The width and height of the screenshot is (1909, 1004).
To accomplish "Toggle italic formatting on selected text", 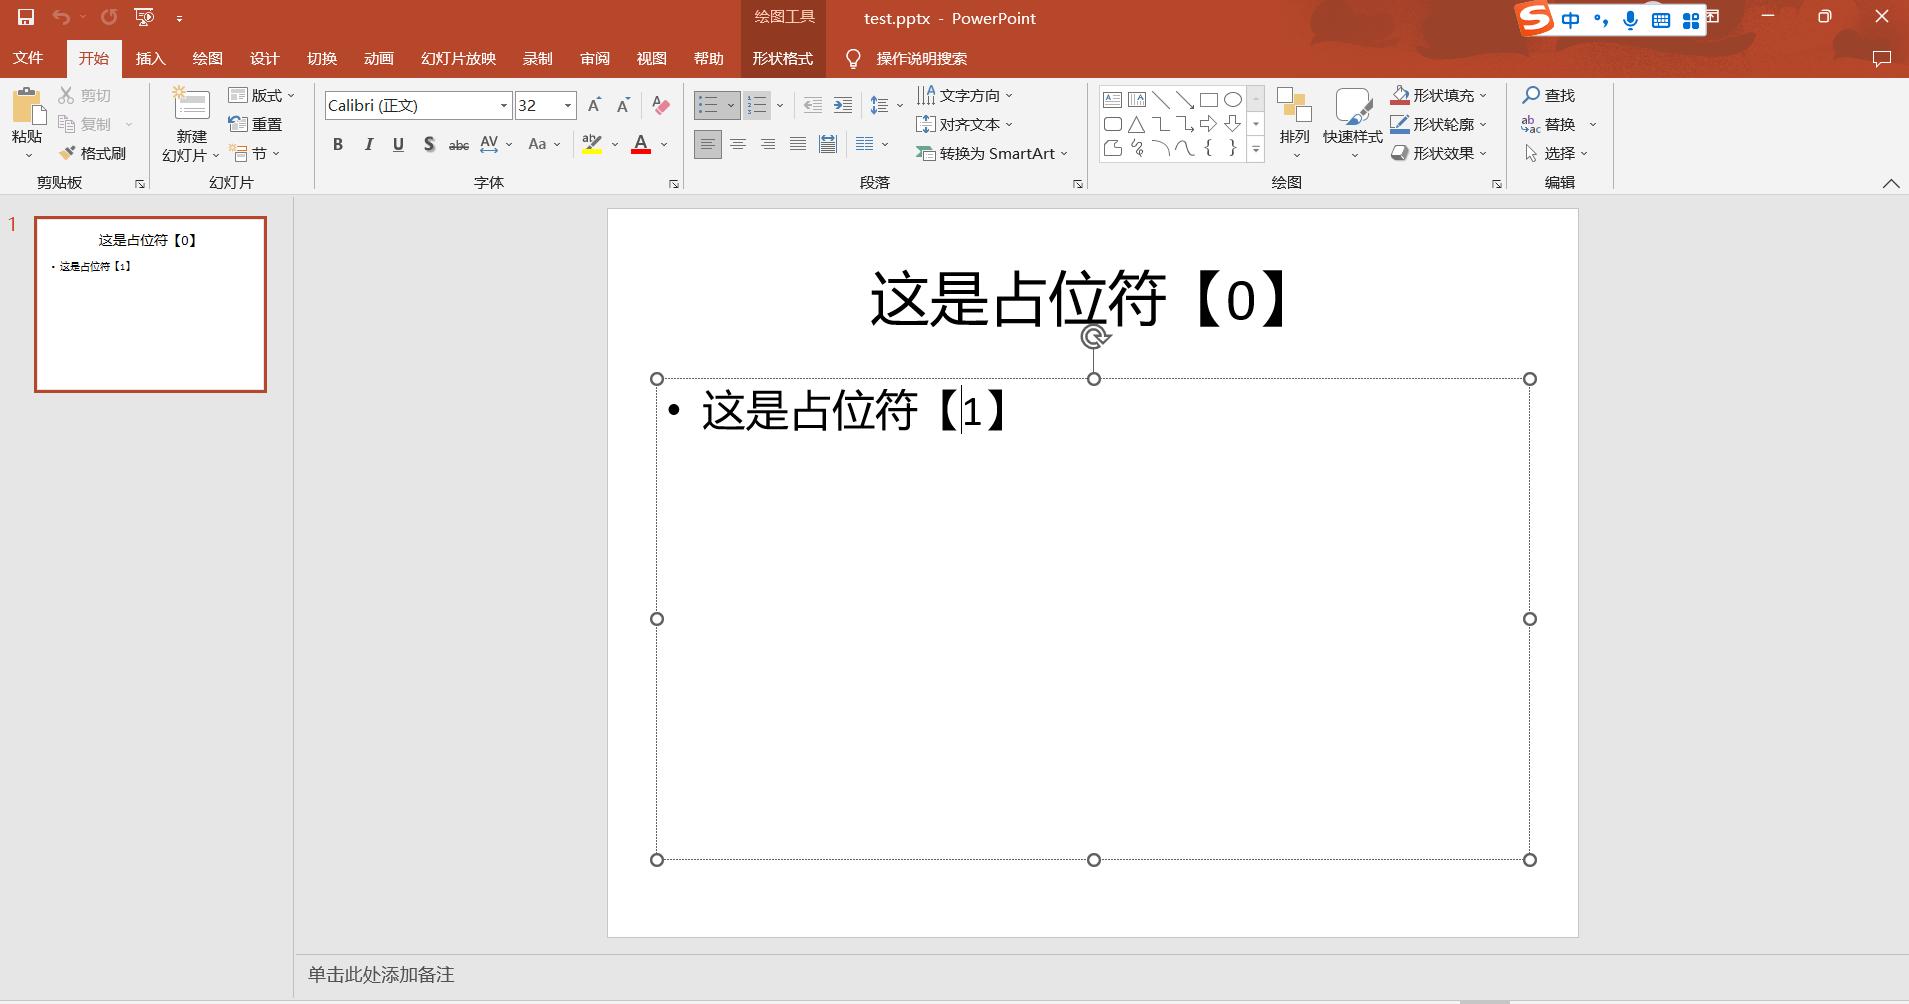I will click(x=368, y=144).
